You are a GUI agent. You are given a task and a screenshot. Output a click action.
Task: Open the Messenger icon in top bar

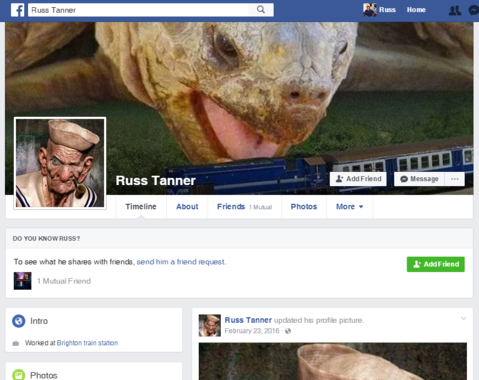pyautogui.click(x=474, y=10)
